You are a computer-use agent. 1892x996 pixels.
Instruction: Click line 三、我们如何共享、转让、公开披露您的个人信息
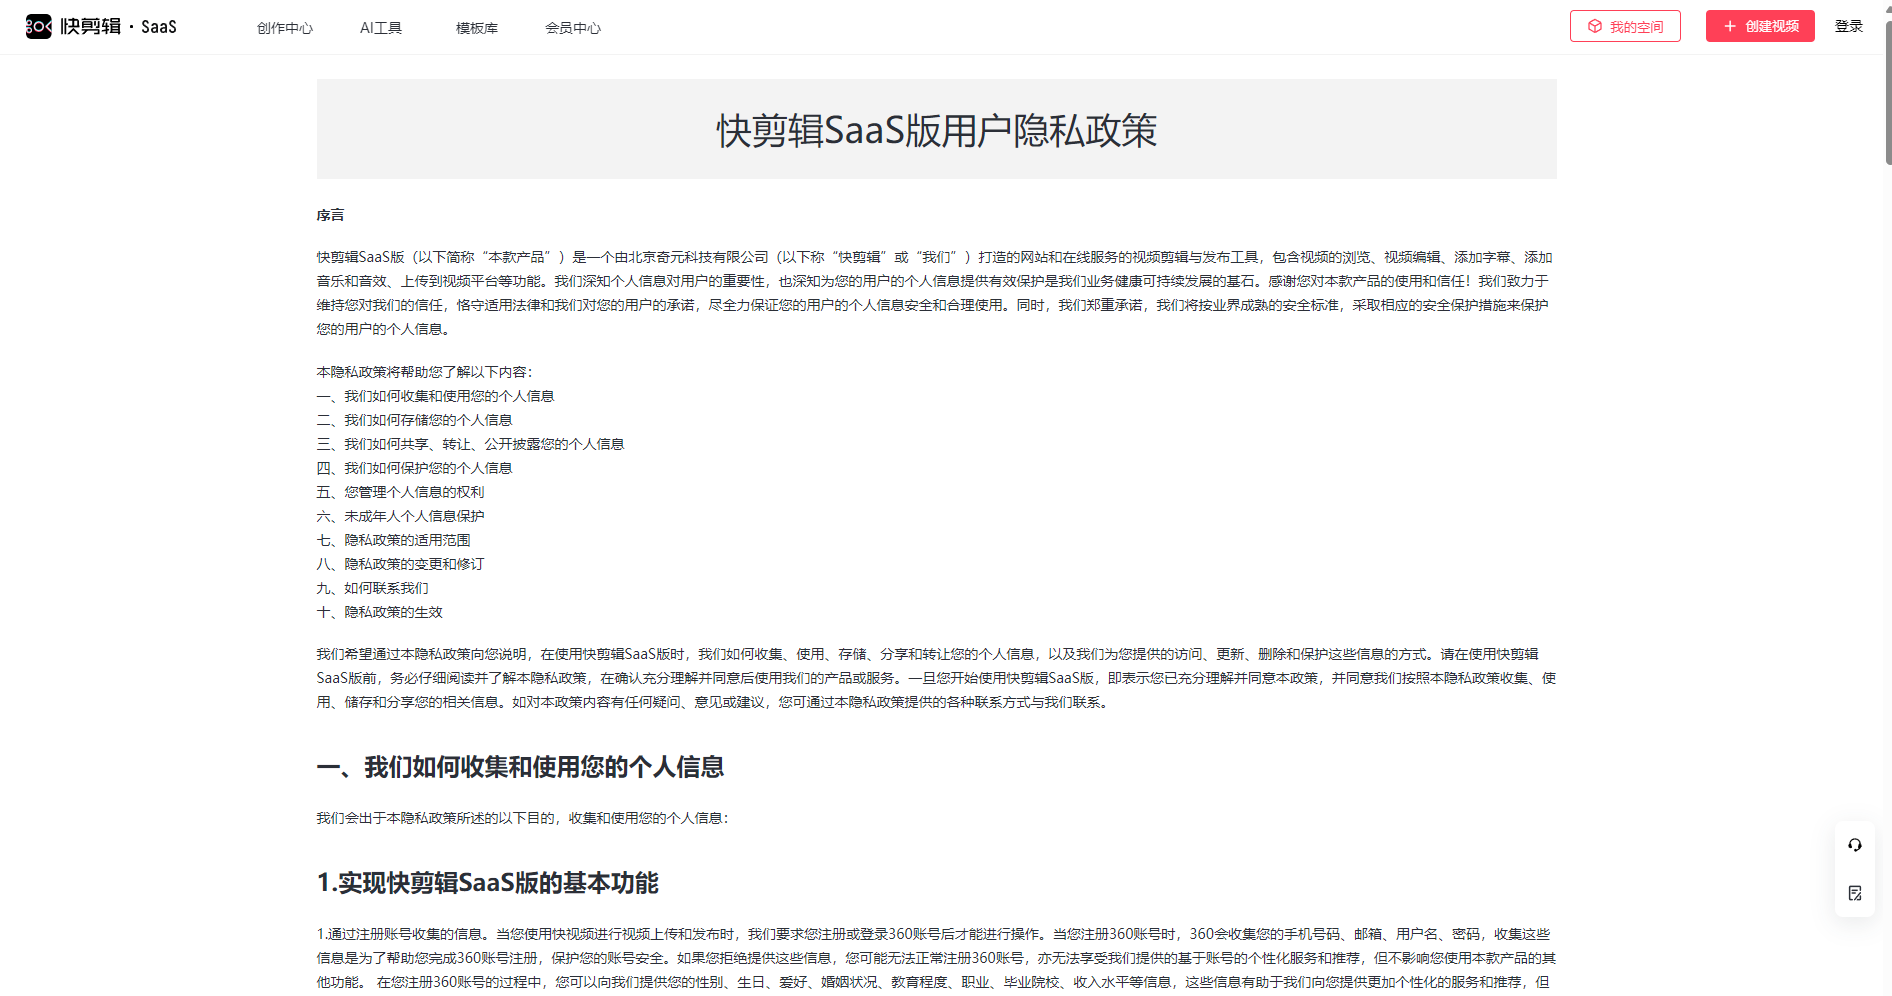click(x=470, y=444)
